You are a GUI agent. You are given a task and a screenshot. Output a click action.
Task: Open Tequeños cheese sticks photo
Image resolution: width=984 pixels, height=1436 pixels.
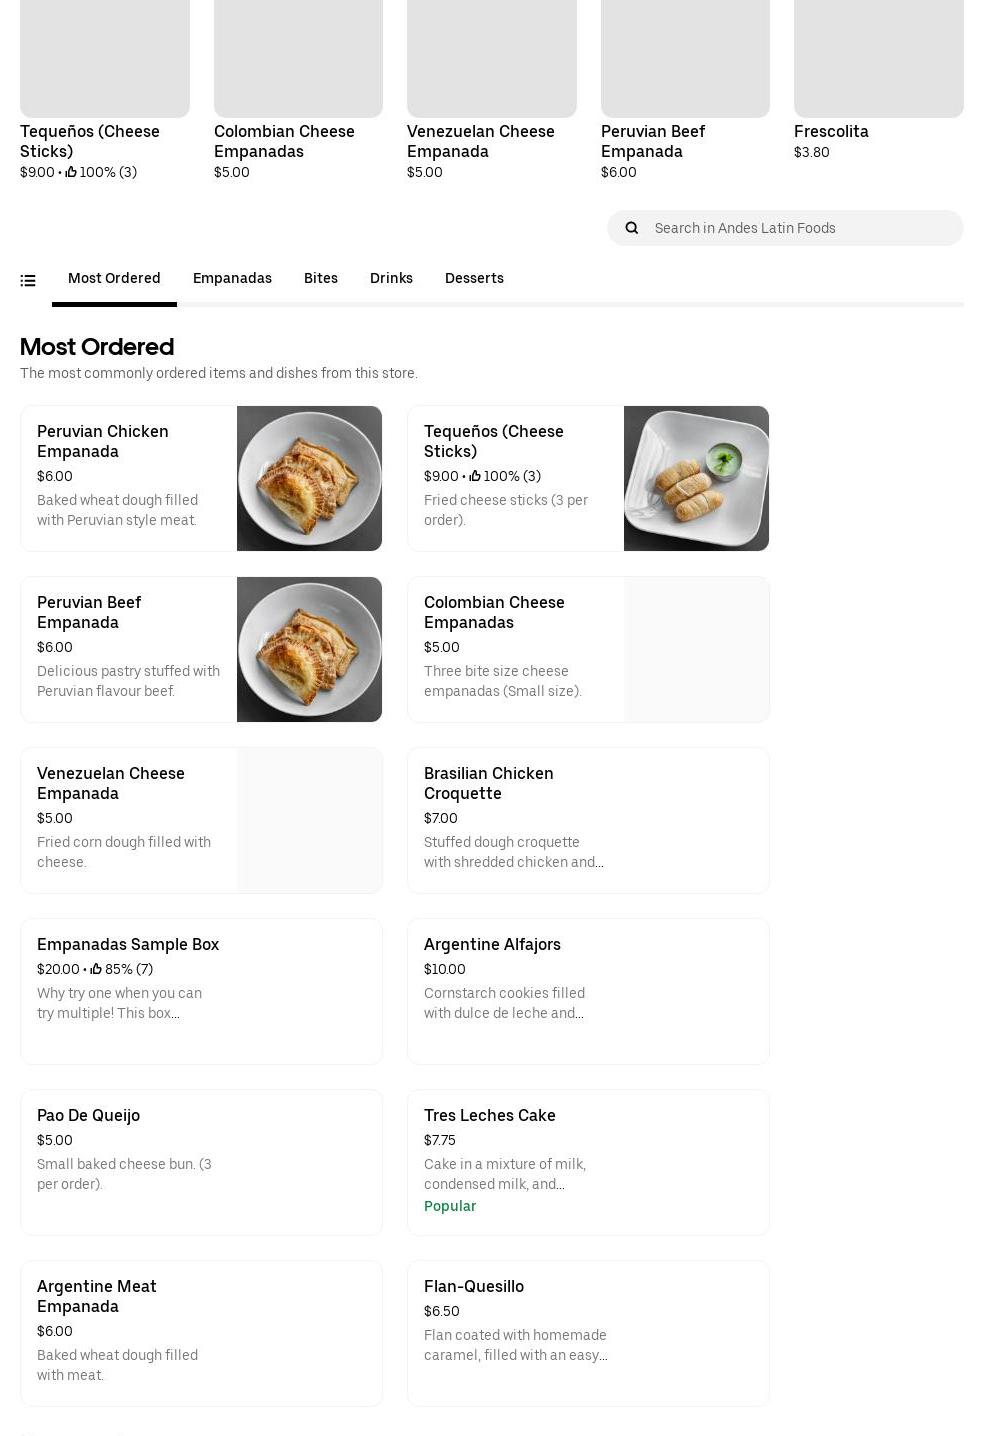click(696, 478)
